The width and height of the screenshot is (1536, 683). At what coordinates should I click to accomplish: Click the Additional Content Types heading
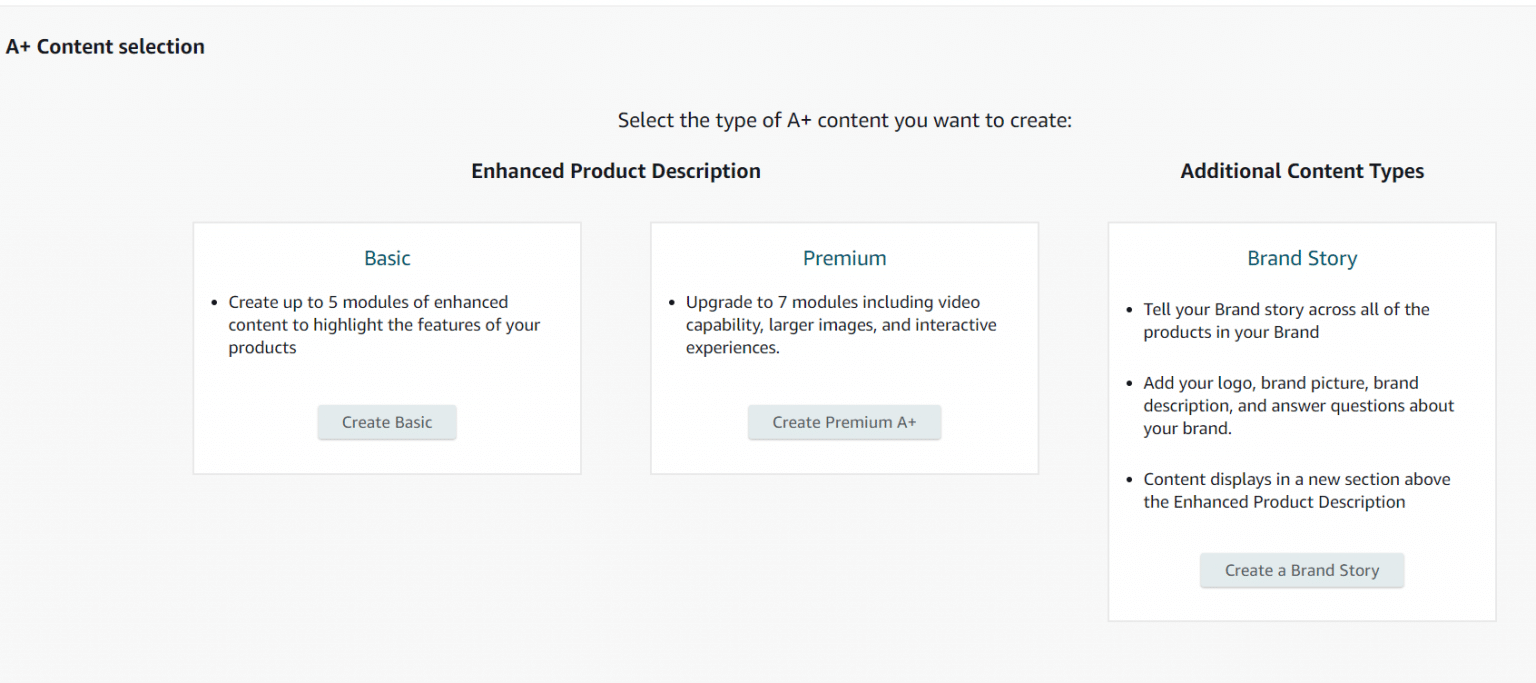[1301, 170]
